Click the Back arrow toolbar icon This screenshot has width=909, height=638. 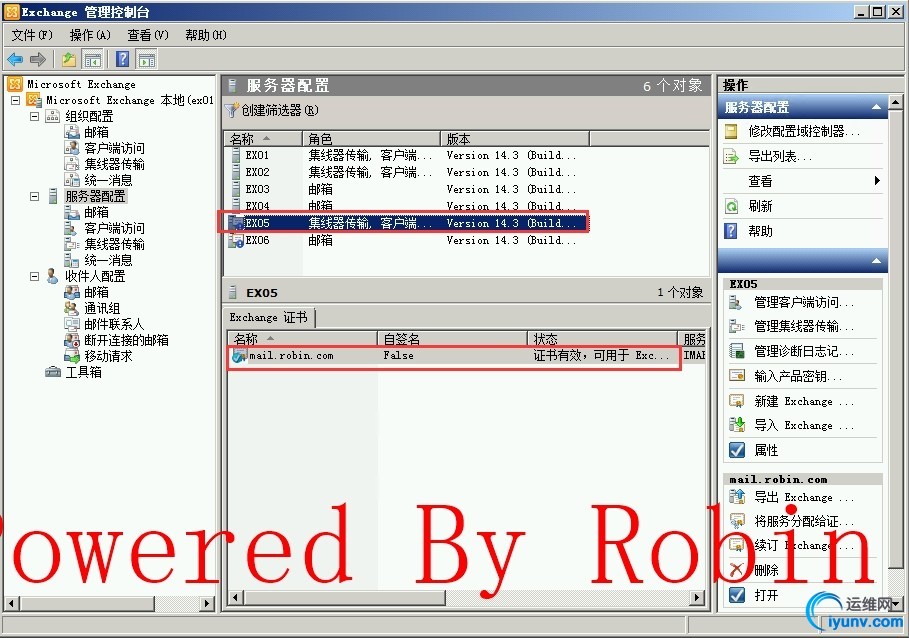click(14, 59)
